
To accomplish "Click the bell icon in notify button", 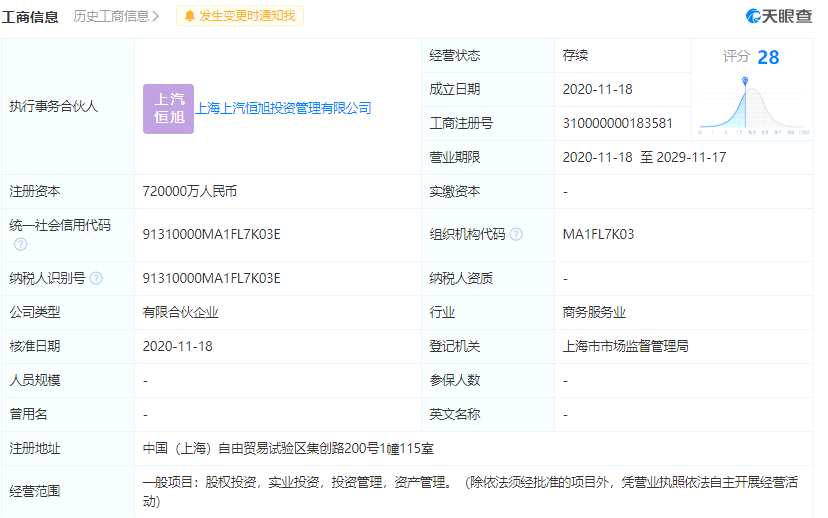I will (x=189, y=16).
